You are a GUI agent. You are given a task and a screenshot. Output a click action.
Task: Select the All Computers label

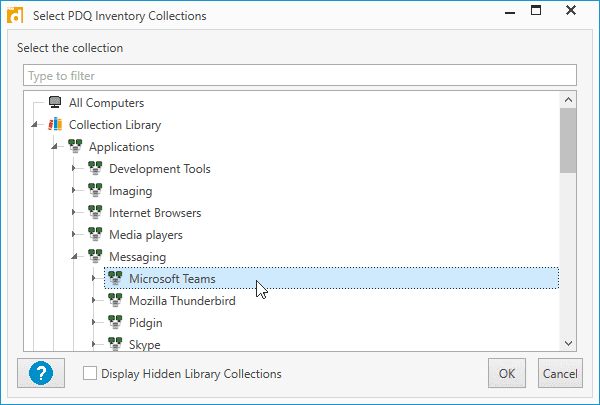[106, 103]
